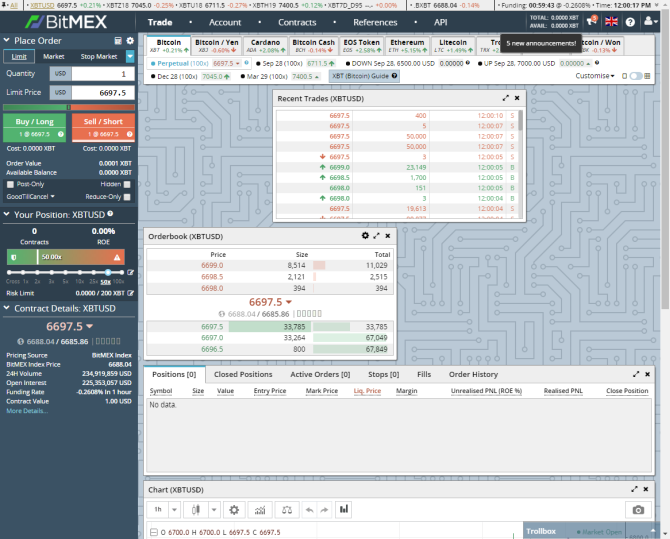Open GoodTillCancel time-in-force dropdown
670x539 pixels.
point(31,197)
